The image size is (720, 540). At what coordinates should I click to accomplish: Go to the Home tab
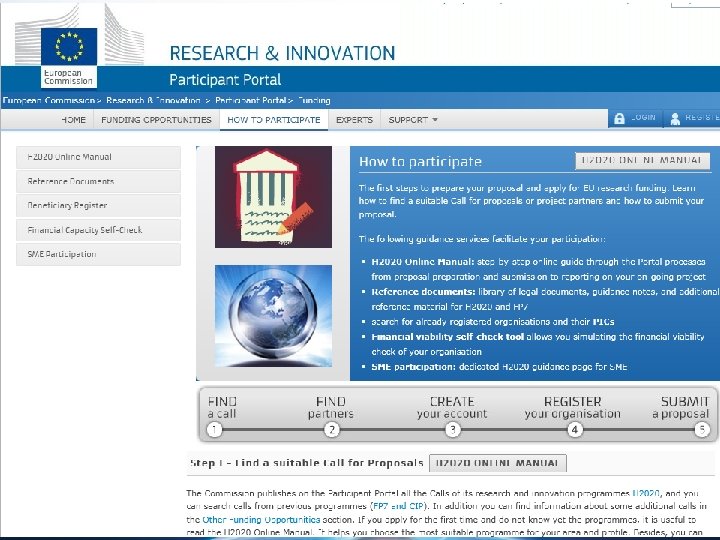click(x=73, y=120)
